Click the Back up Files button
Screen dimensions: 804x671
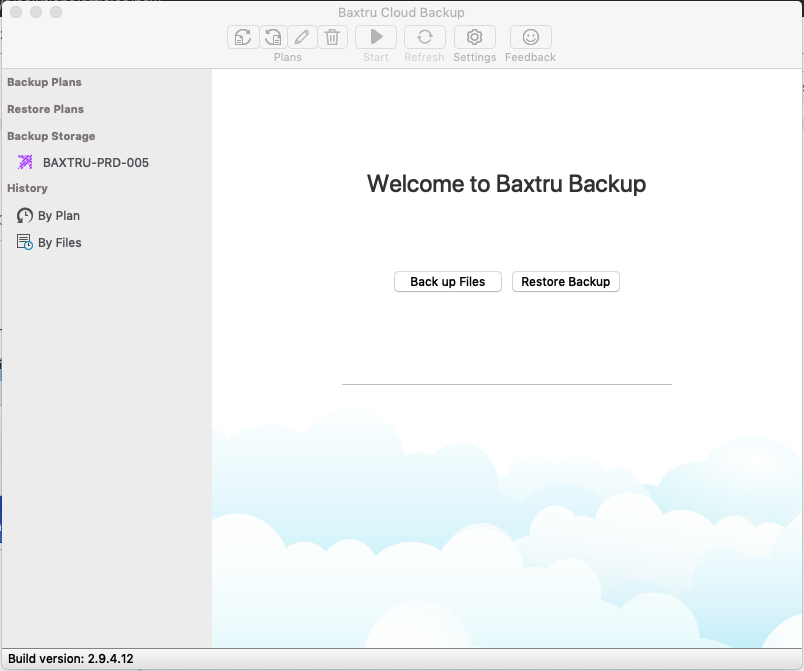click(448, 281)
